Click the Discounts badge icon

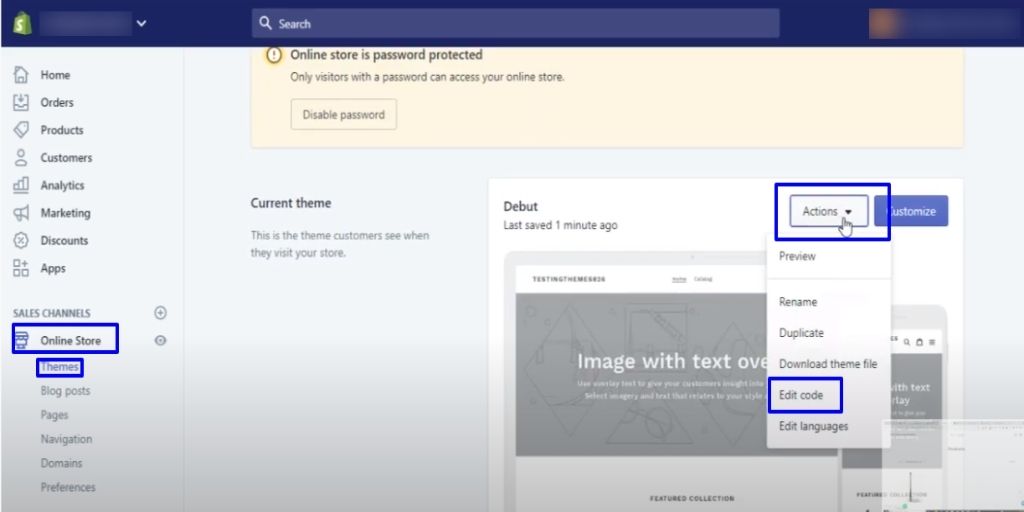click(x=21, y=240)
